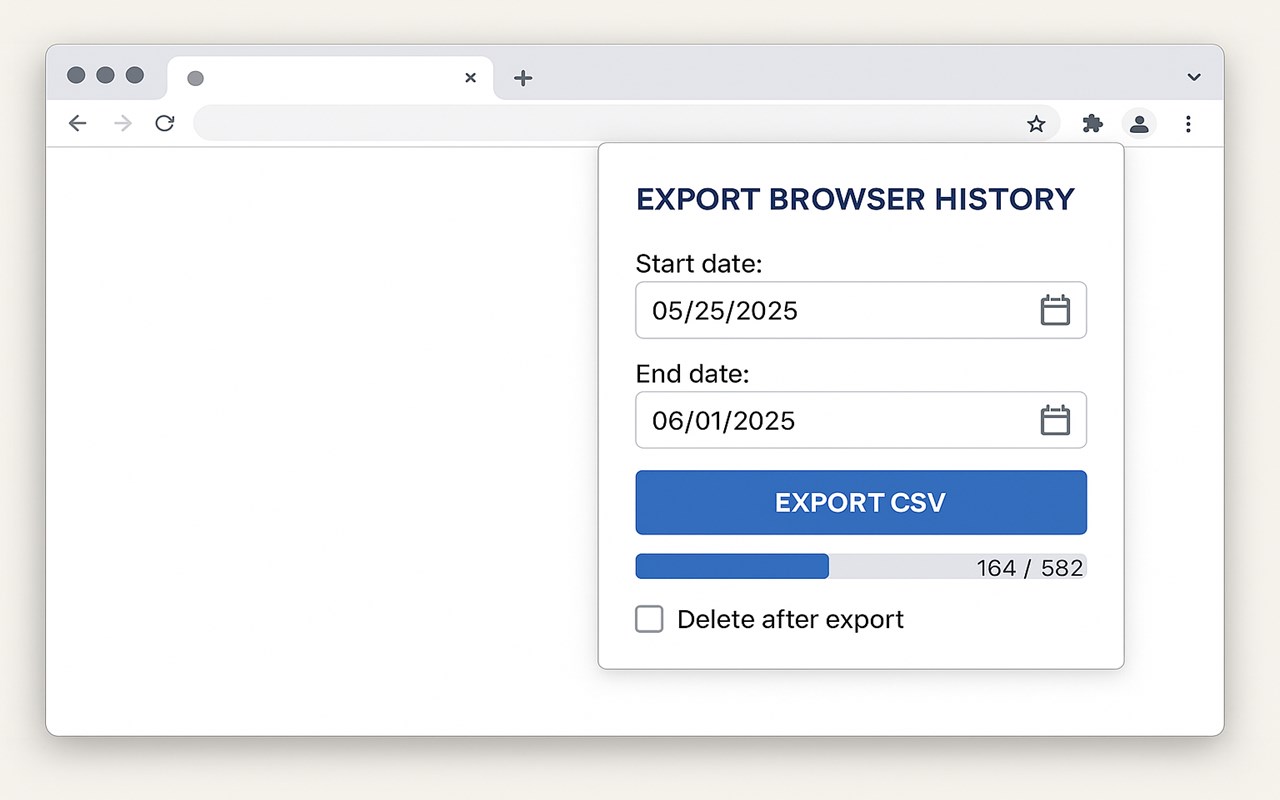Open the Start date calendar picker
The image size is (1280, 800).
click(x=1055, y=310)
